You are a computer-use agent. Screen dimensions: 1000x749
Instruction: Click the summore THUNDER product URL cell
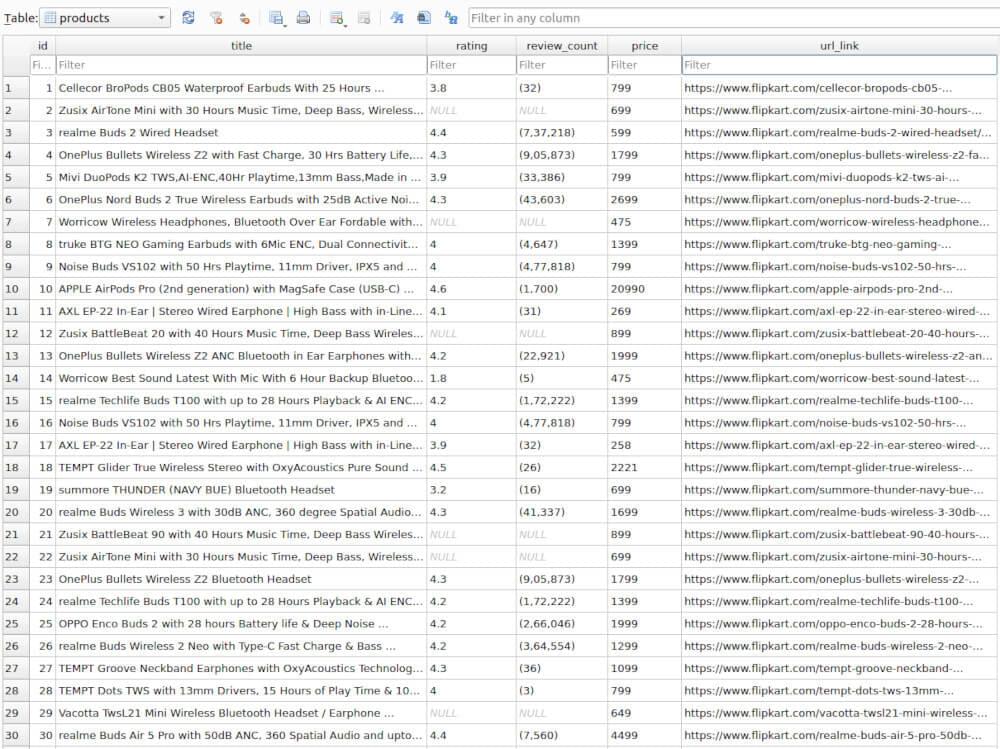coord(838,490)
